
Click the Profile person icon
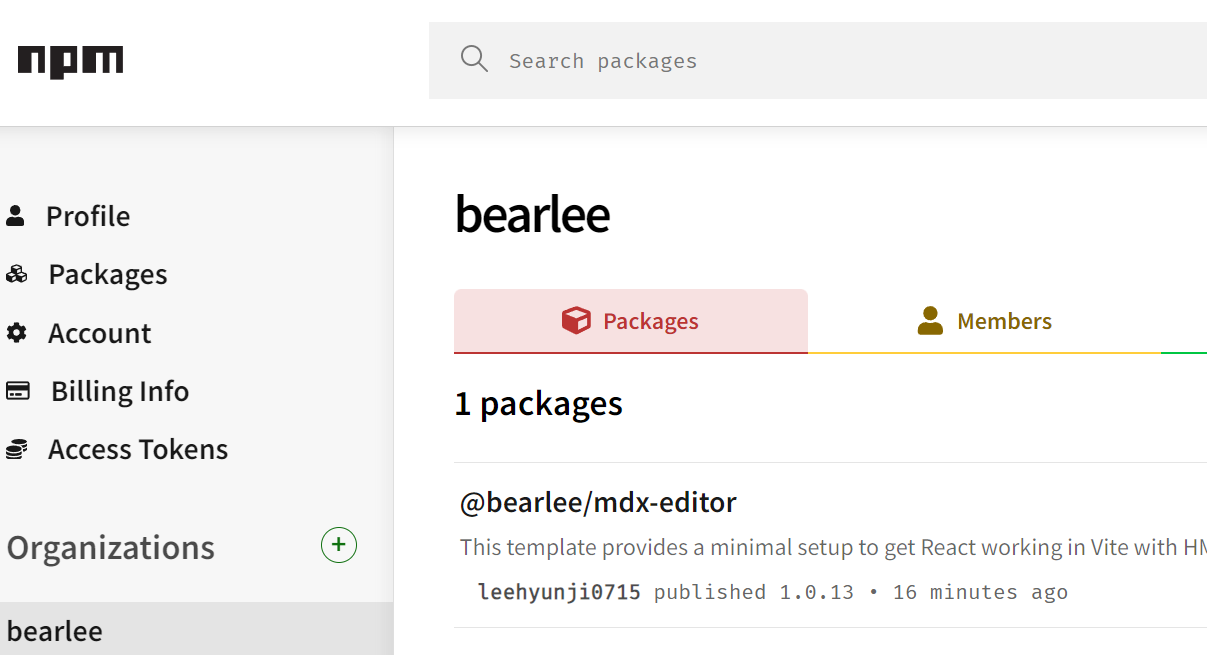[x=15, y=215]
